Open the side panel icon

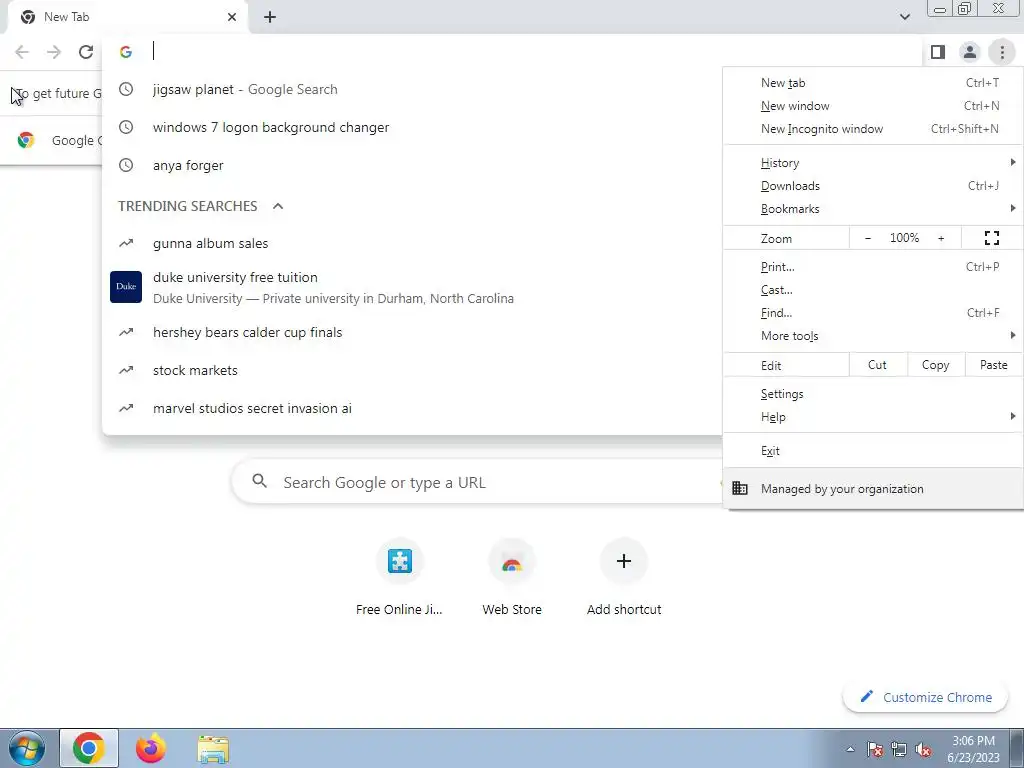point(938,52)
